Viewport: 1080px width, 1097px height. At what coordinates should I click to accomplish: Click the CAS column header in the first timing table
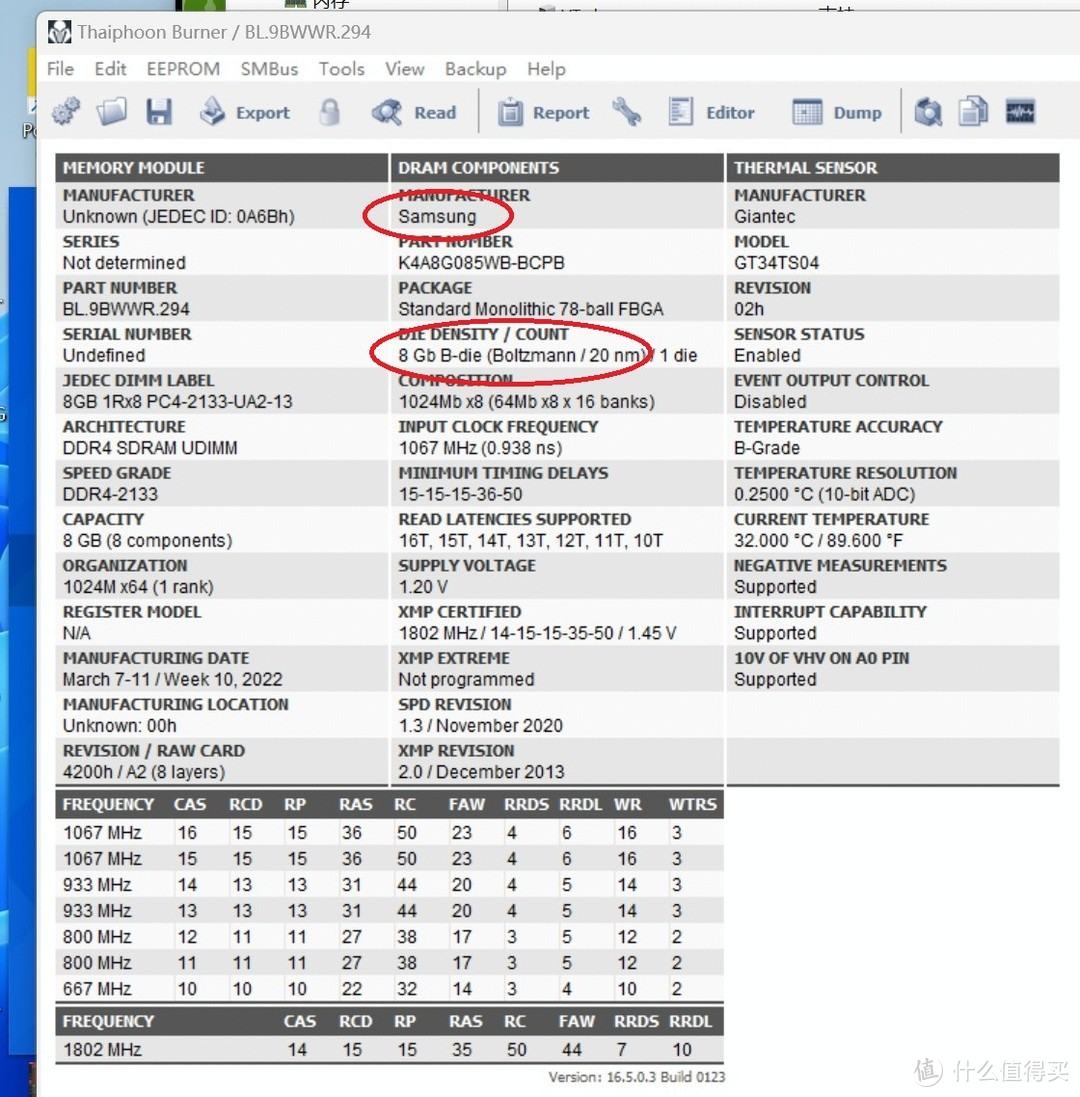(x=190, y=805)
